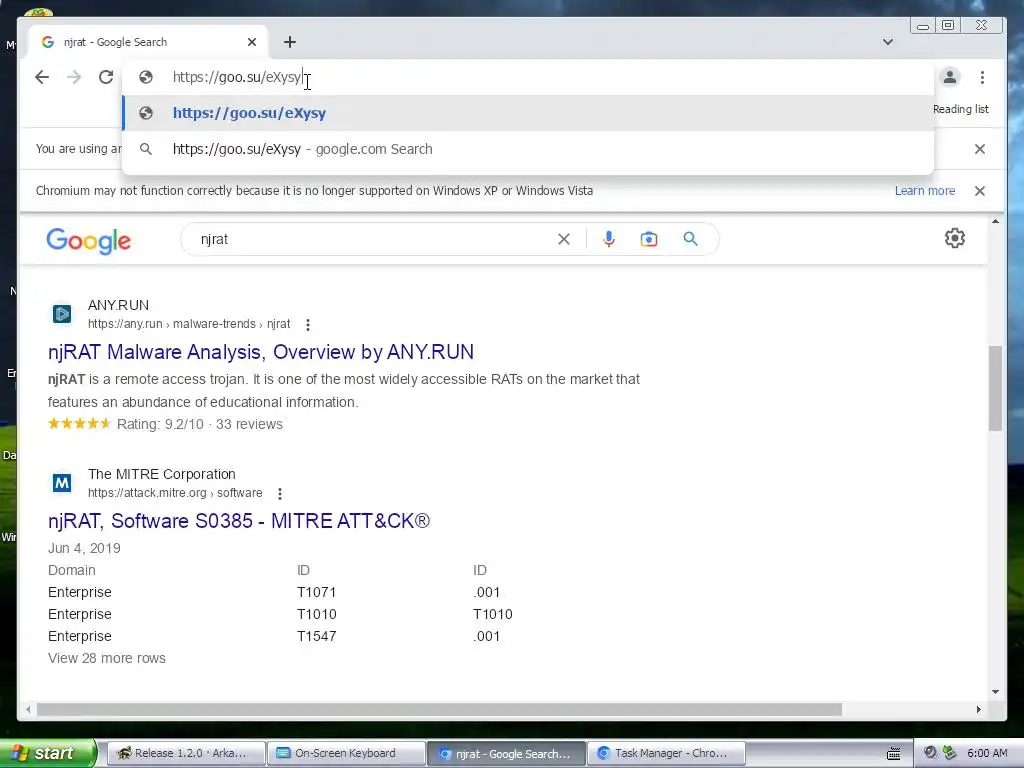Open the three-dot menu beside the attack.mitre.org result
This screenshot has width=1024, height=768.
coord(280,494)
